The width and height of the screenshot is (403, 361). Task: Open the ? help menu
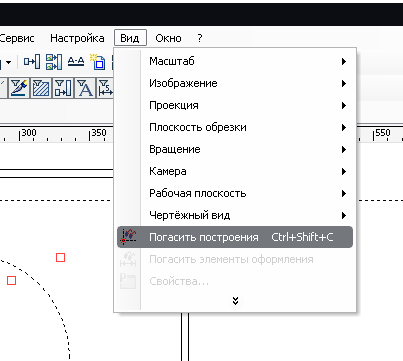pyautogui.click(x=199, y=38)
